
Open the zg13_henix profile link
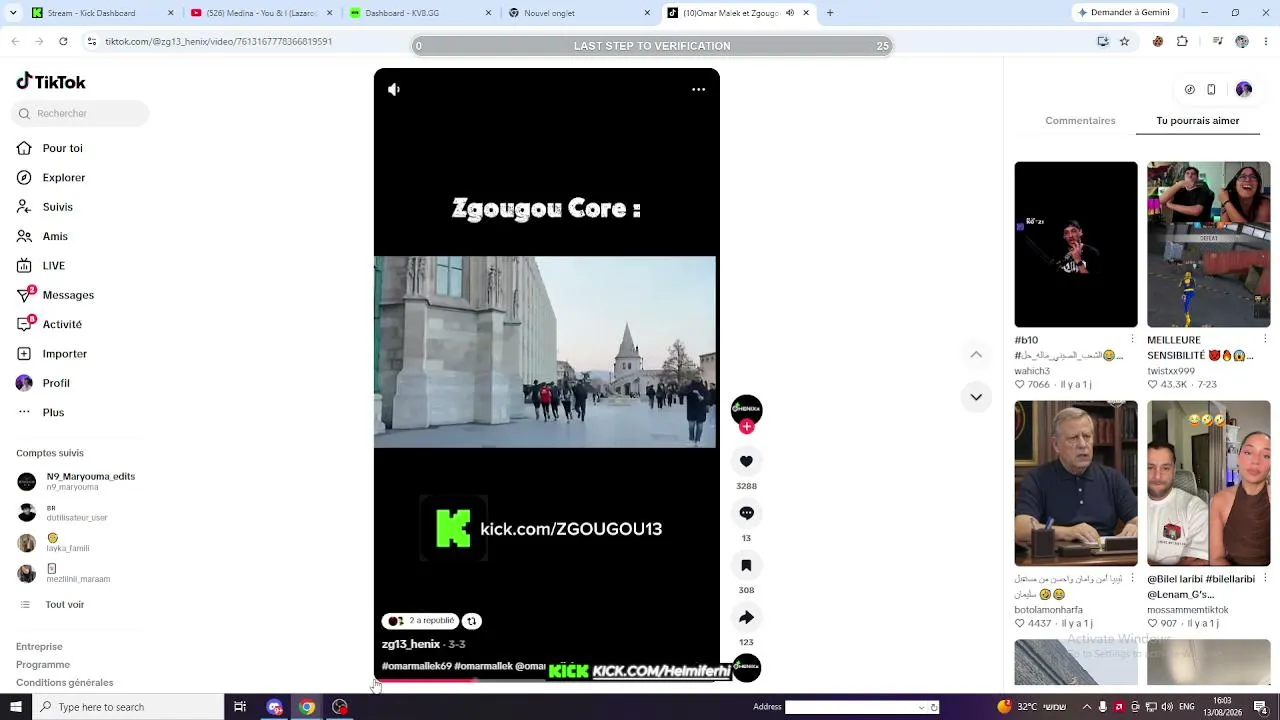point(411,644)
